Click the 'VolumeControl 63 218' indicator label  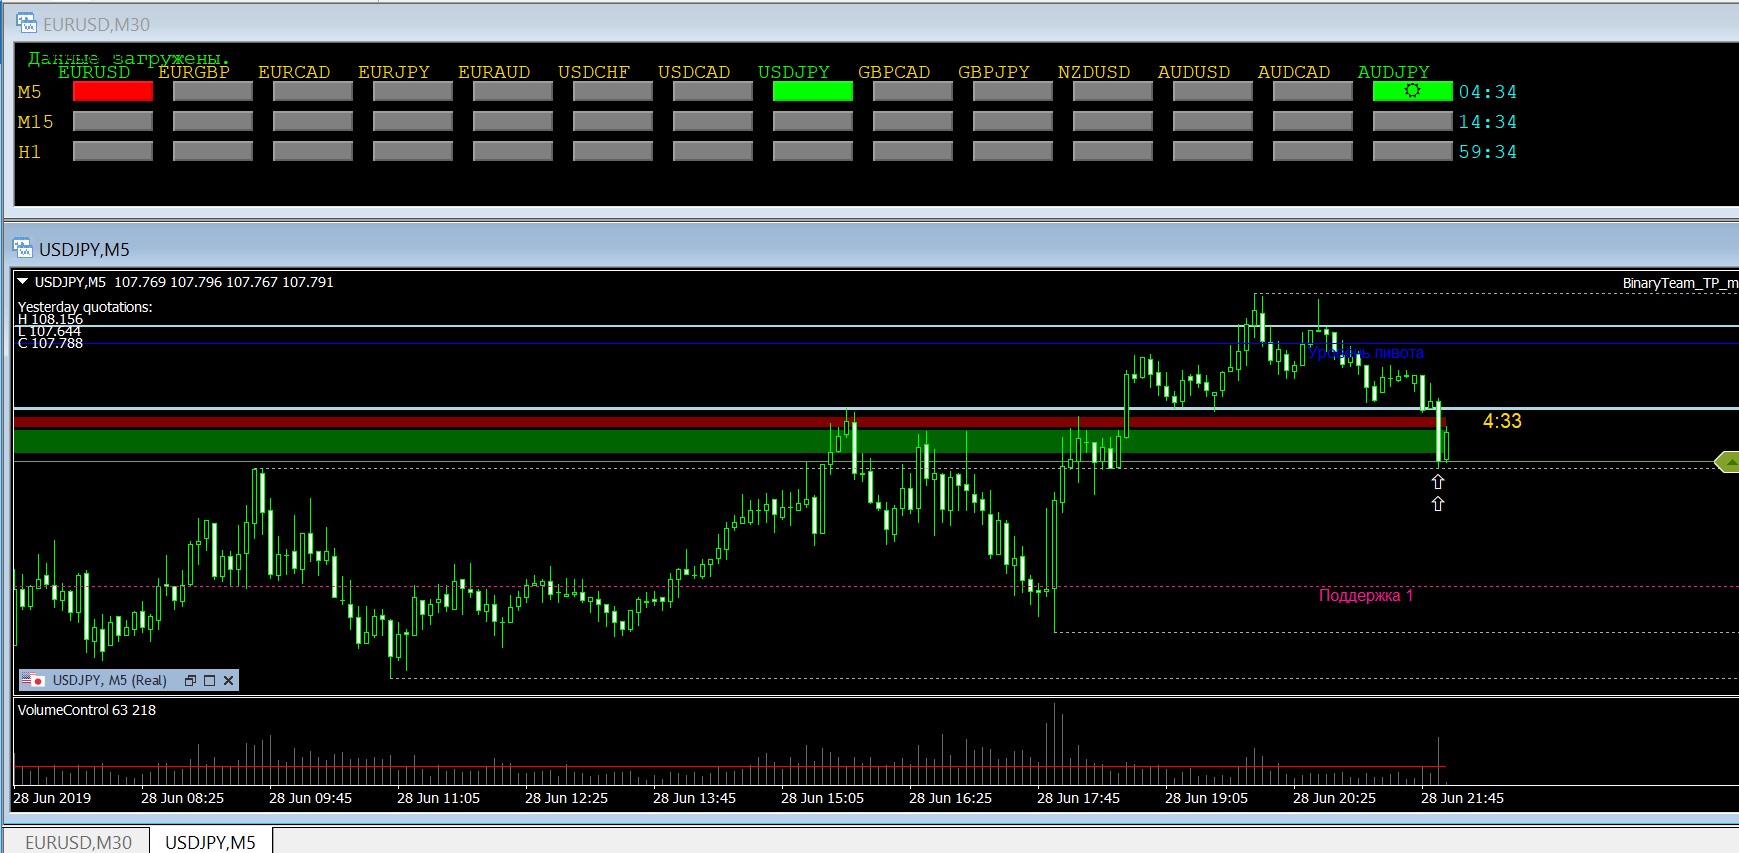[87, 710]
